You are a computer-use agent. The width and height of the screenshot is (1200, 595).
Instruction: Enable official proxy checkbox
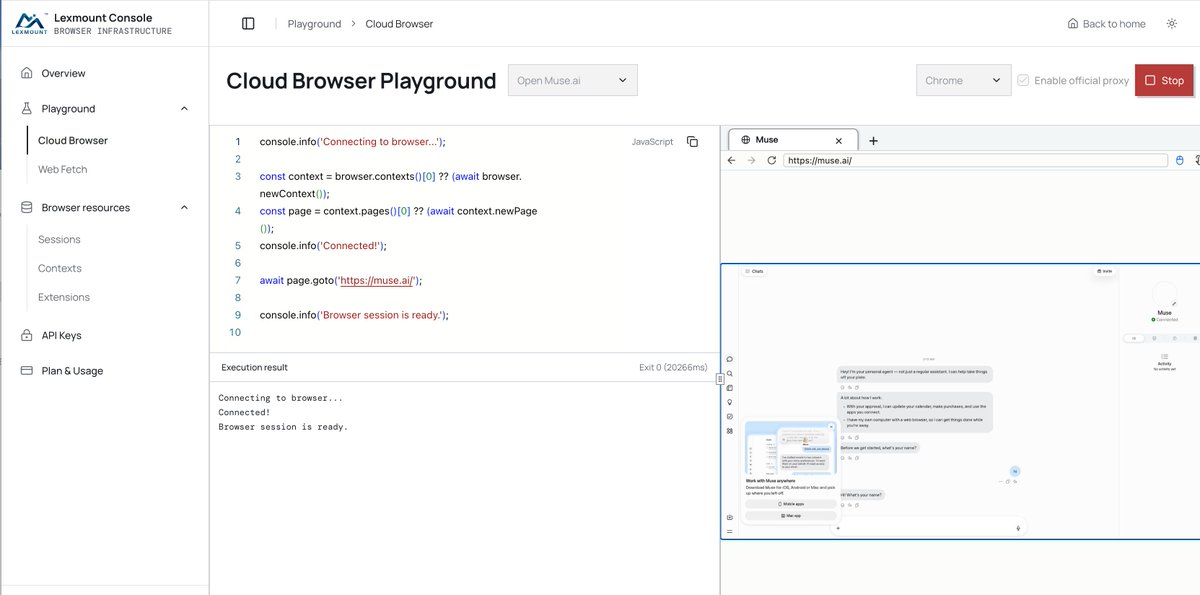(x=1023, y=81)
